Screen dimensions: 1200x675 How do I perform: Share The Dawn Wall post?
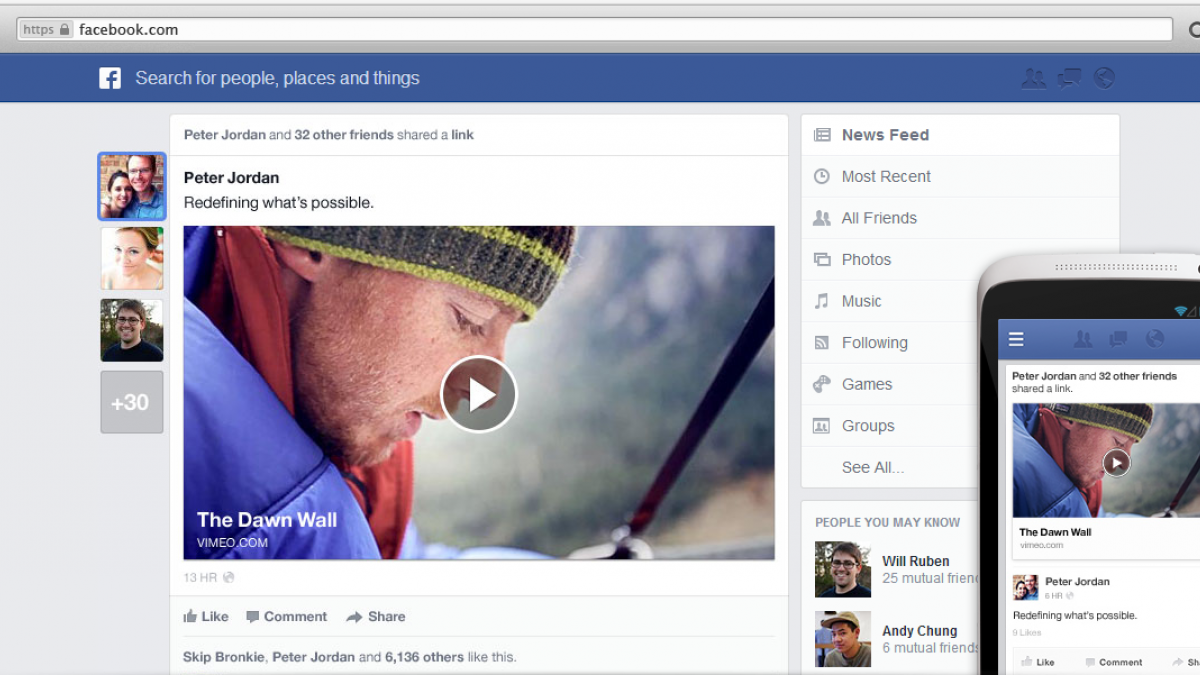pyautogui.click(x=376, y=617)
